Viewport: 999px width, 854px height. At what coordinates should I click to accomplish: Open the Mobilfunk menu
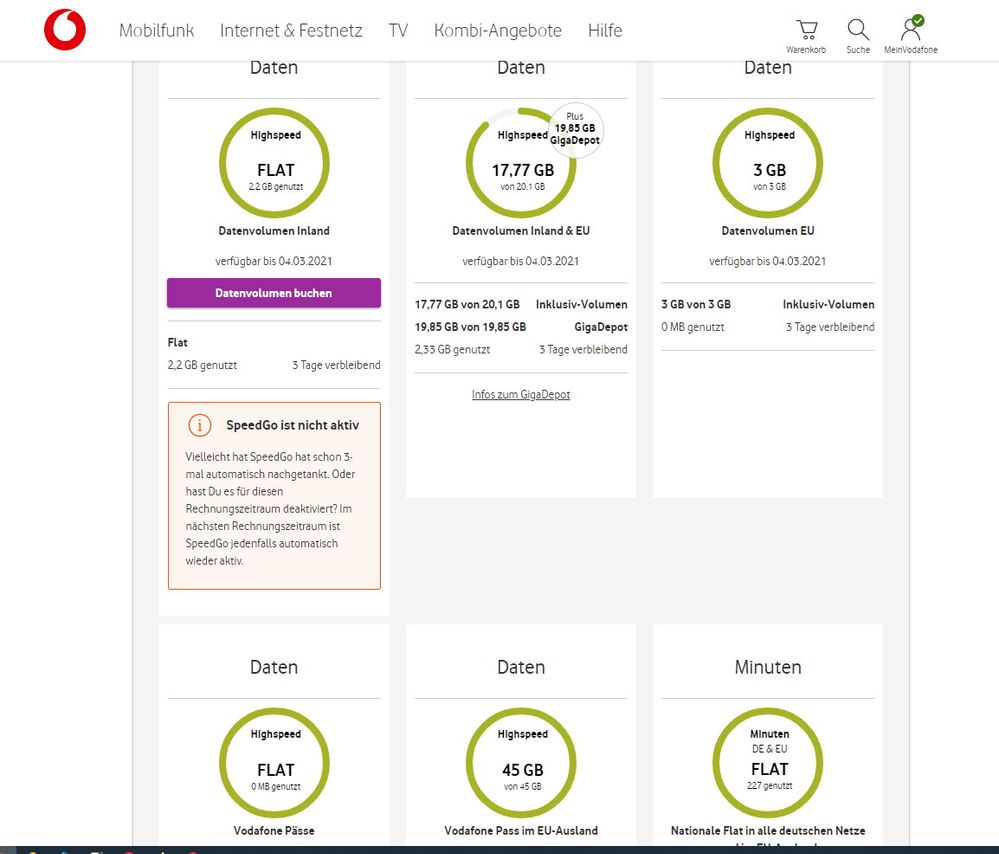(157, 31)
